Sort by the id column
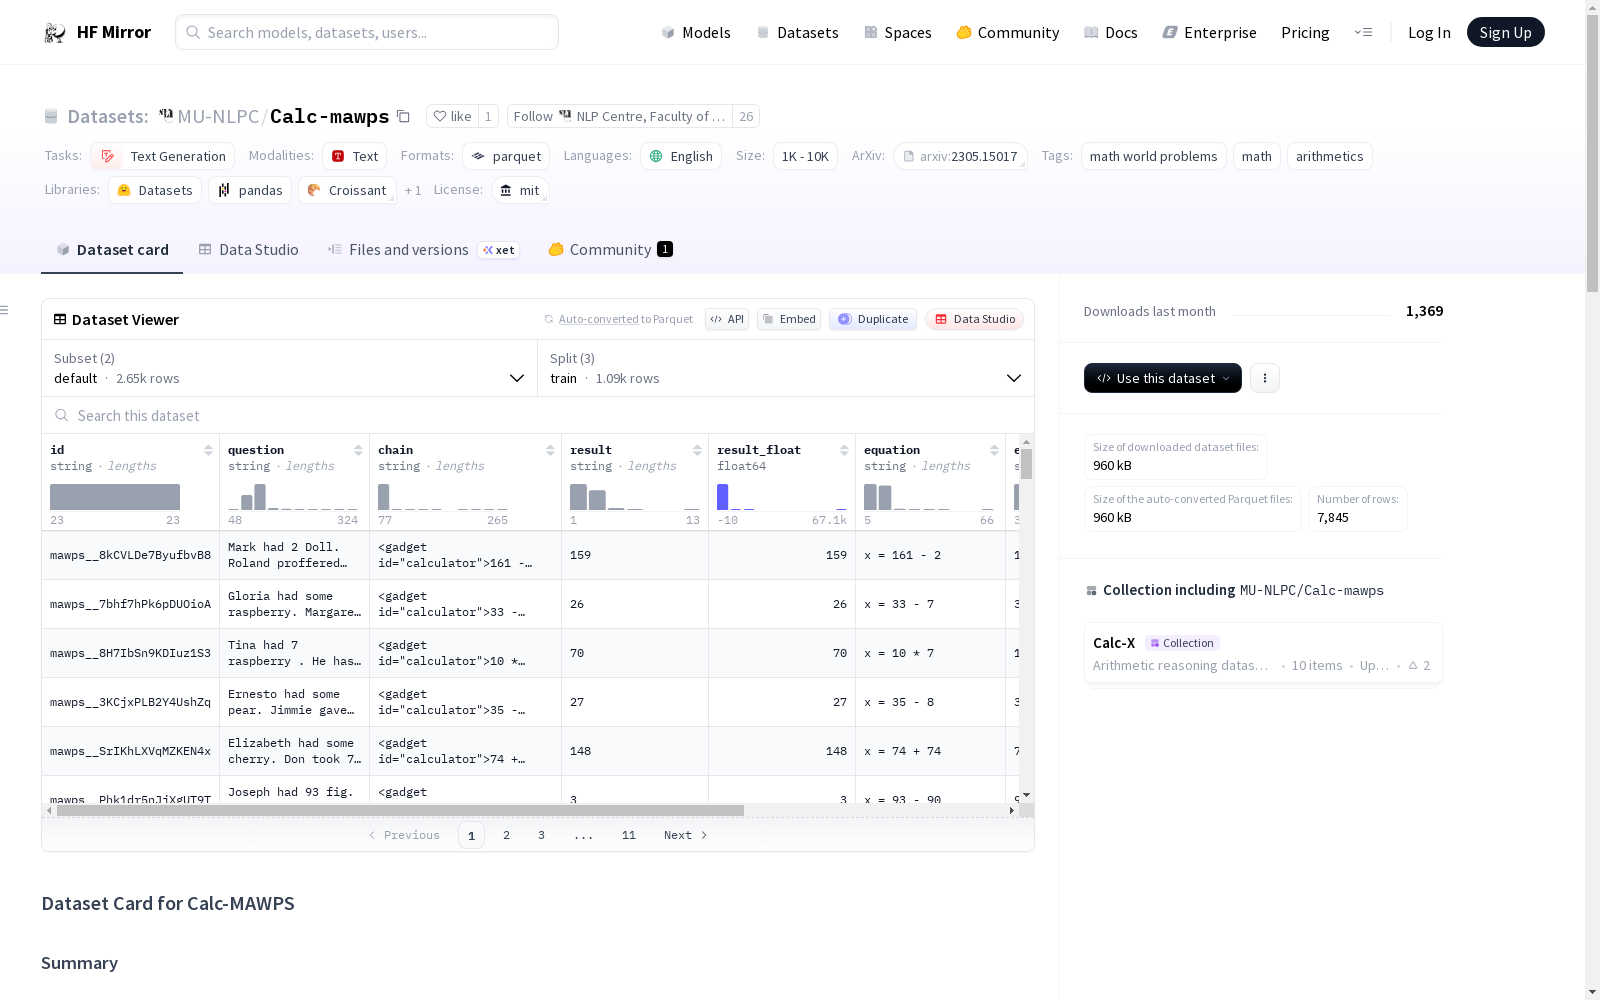The width and height of the screenshot is (1600, 1000). click(208, 450)
